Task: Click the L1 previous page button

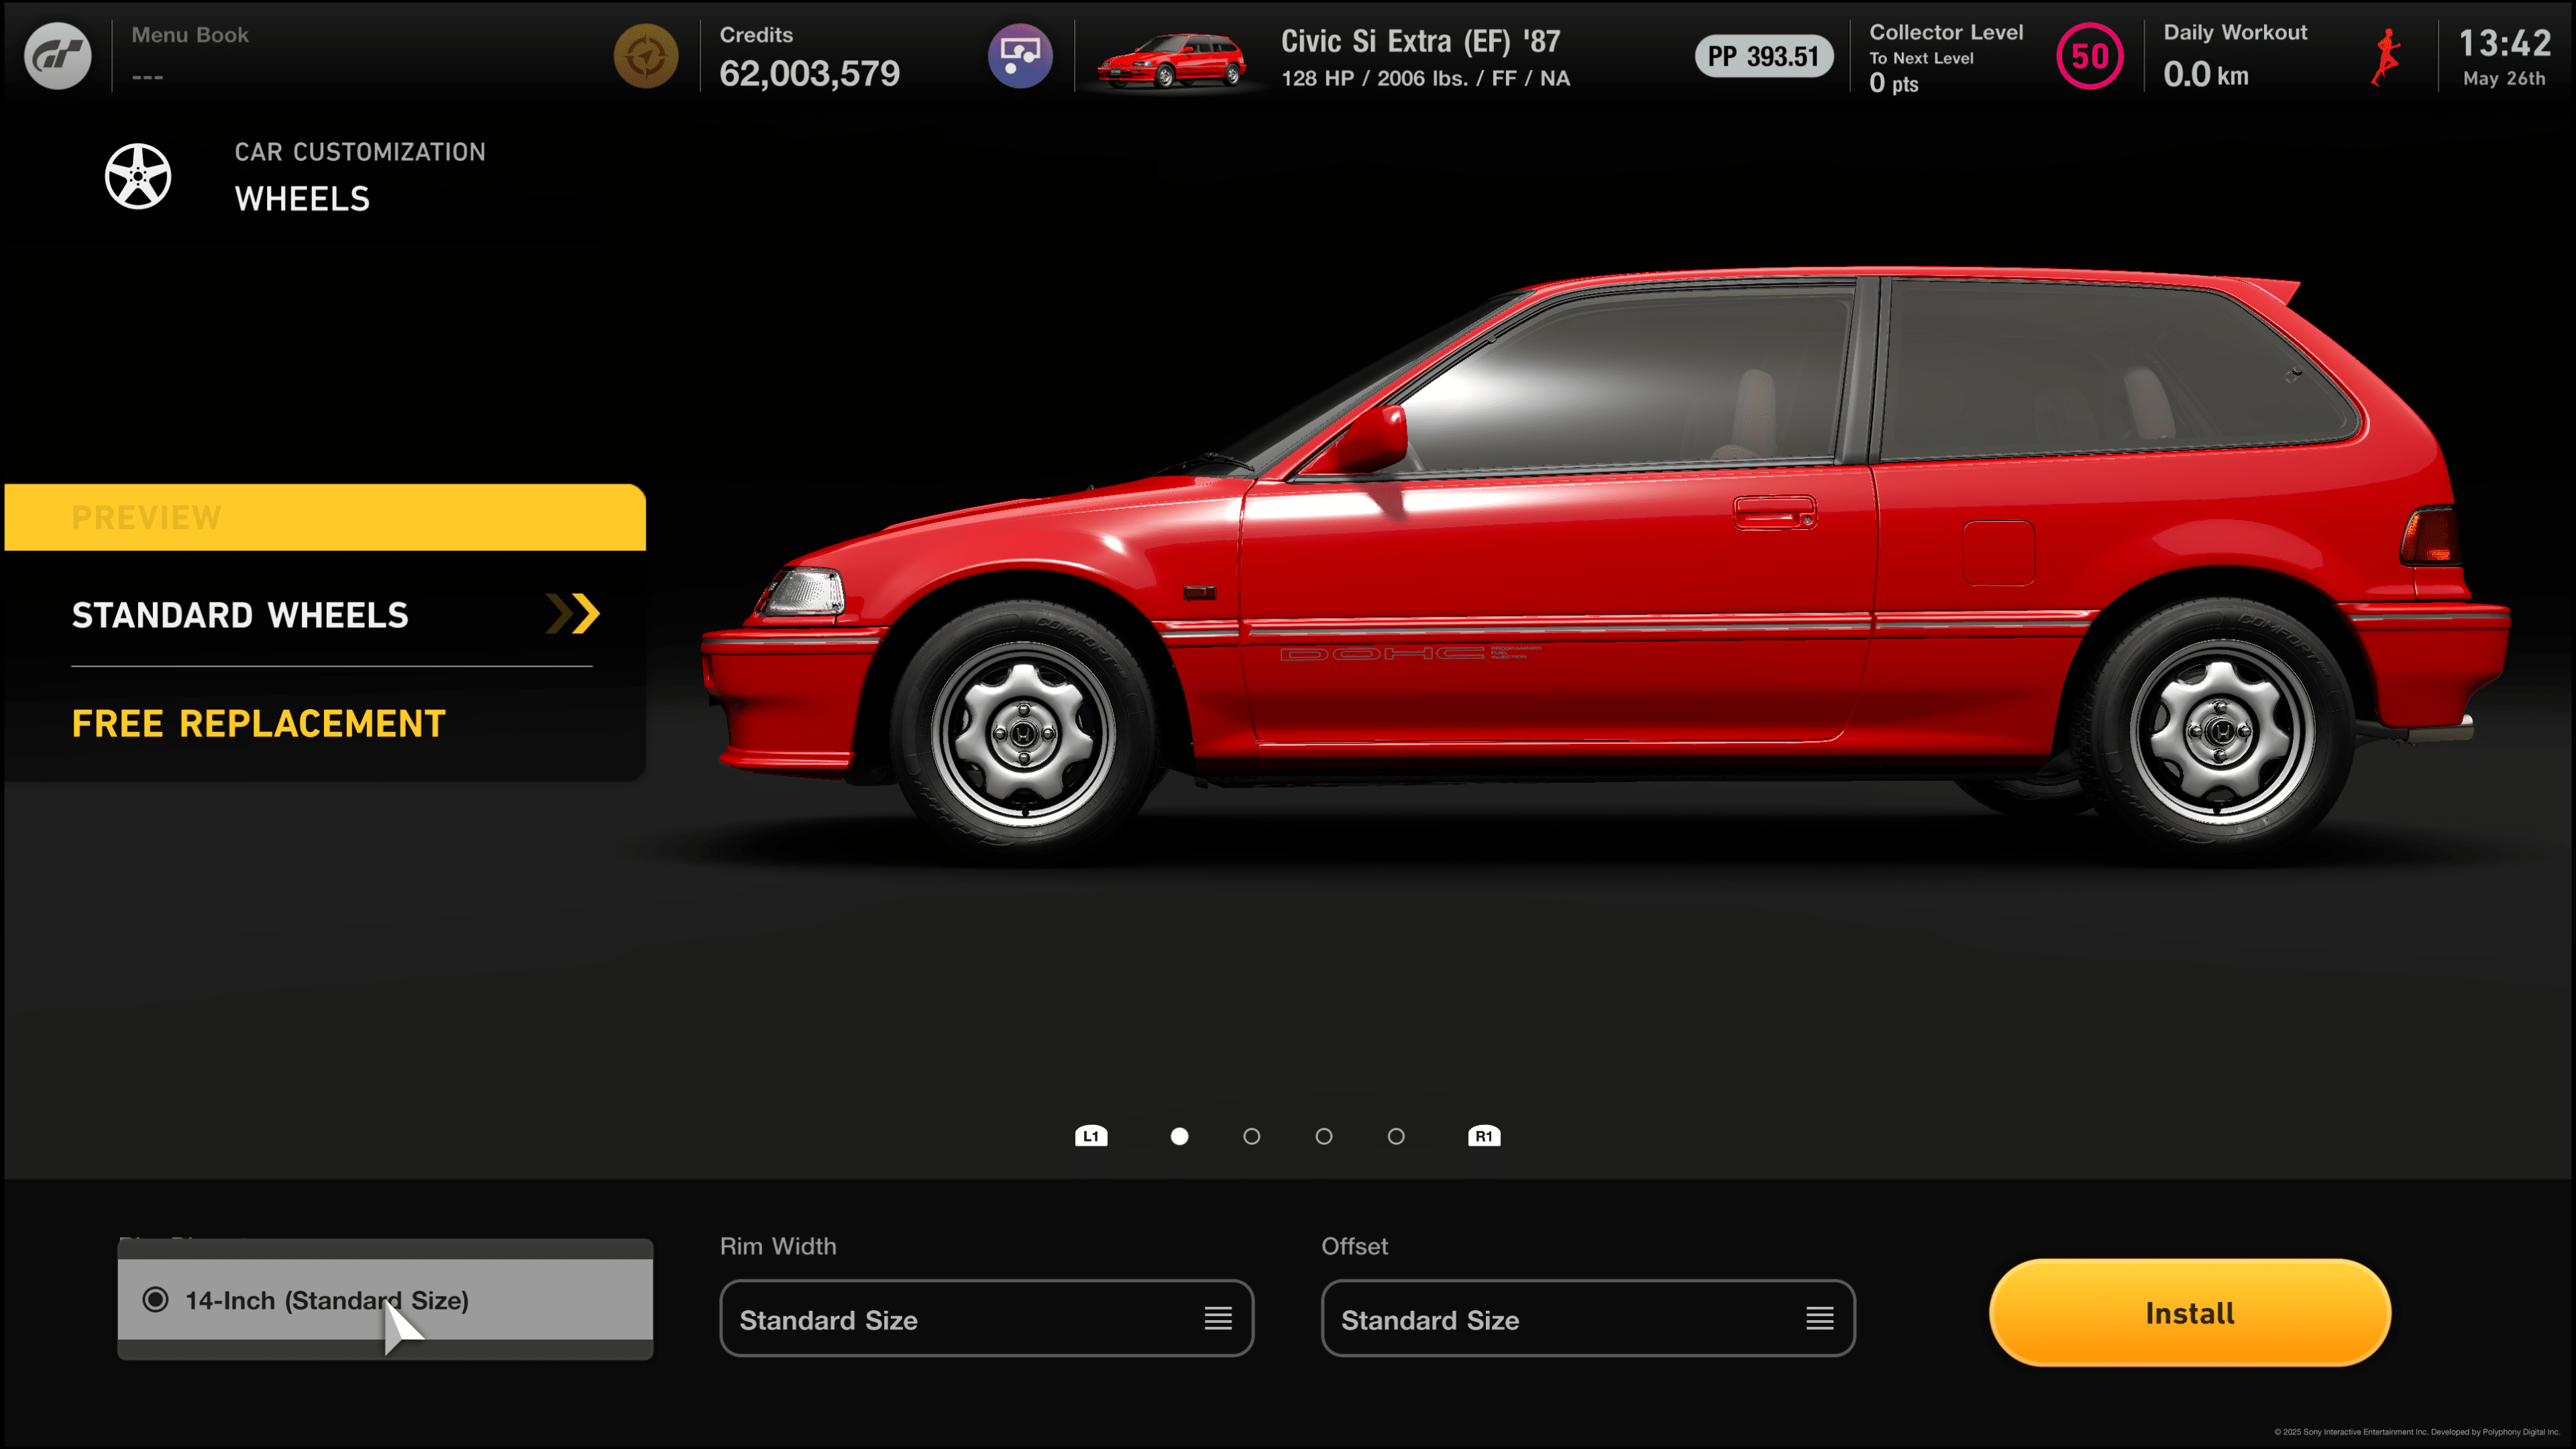Action: point(1091,1136)
